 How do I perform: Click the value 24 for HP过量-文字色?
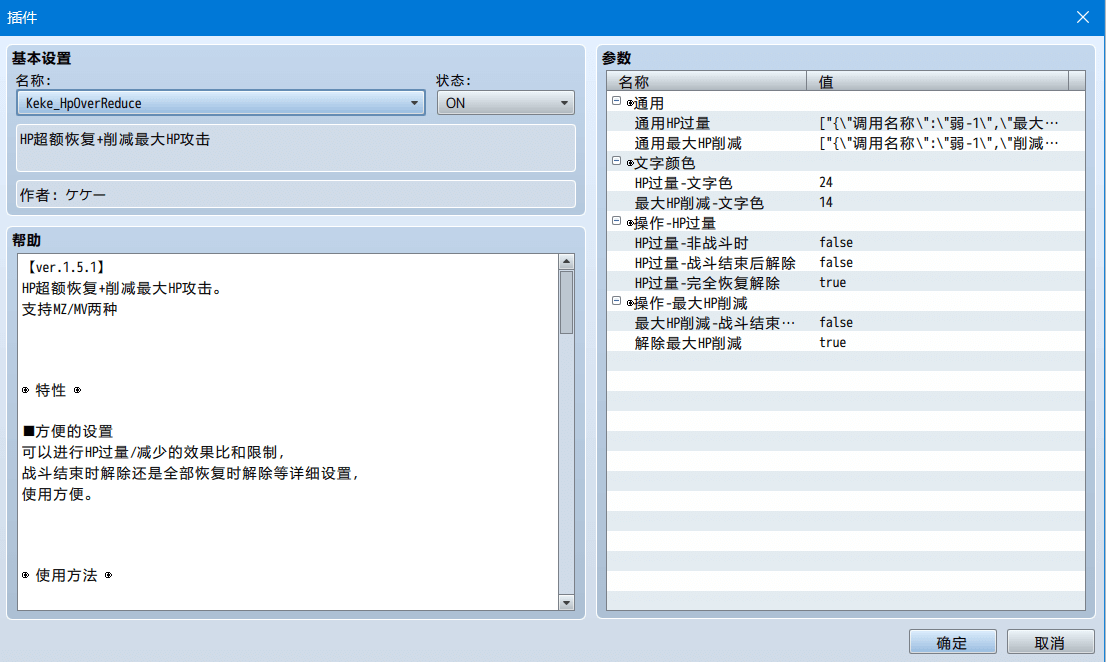click(826, 183)
